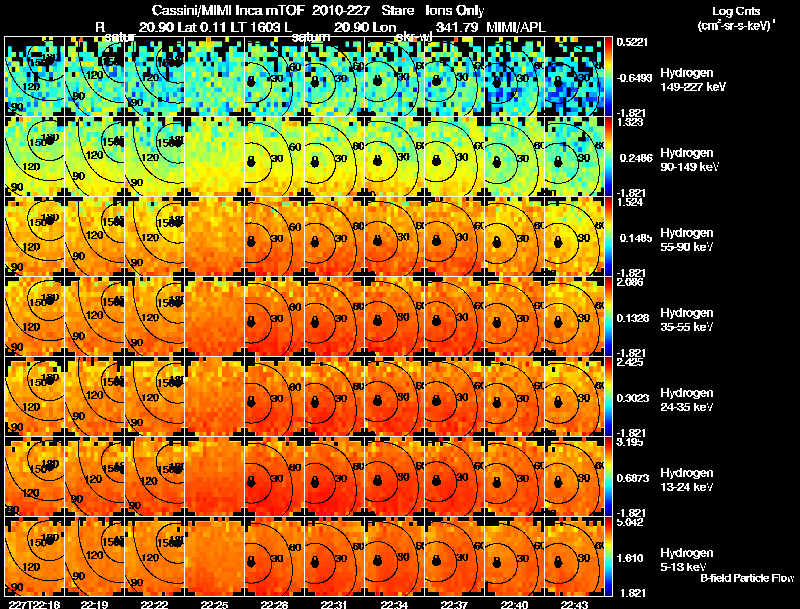
Task: Click the 'Hydrogen 13-24 keV' row label
Action: (687, 480)
